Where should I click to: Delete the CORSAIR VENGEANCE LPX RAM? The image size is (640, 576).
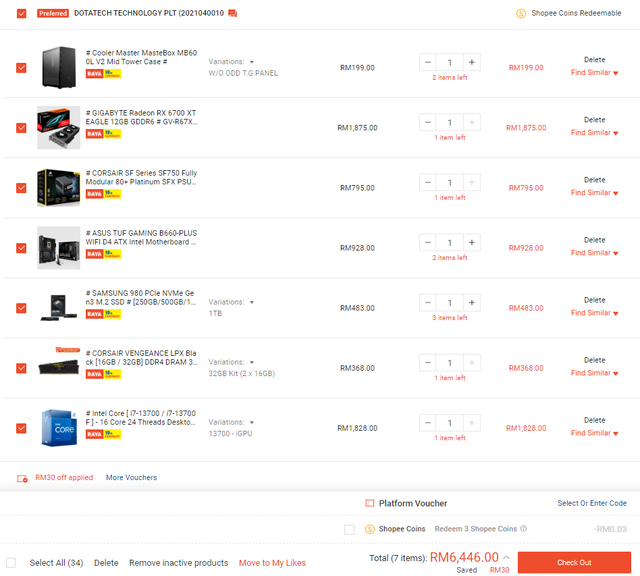(594, 360)
